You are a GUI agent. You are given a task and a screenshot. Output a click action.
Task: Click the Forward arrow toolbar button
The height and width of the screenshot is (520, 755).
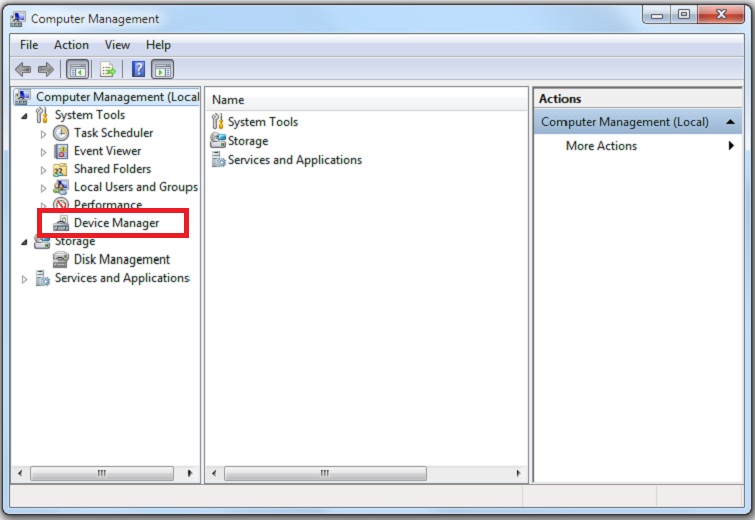click(45, 69)
